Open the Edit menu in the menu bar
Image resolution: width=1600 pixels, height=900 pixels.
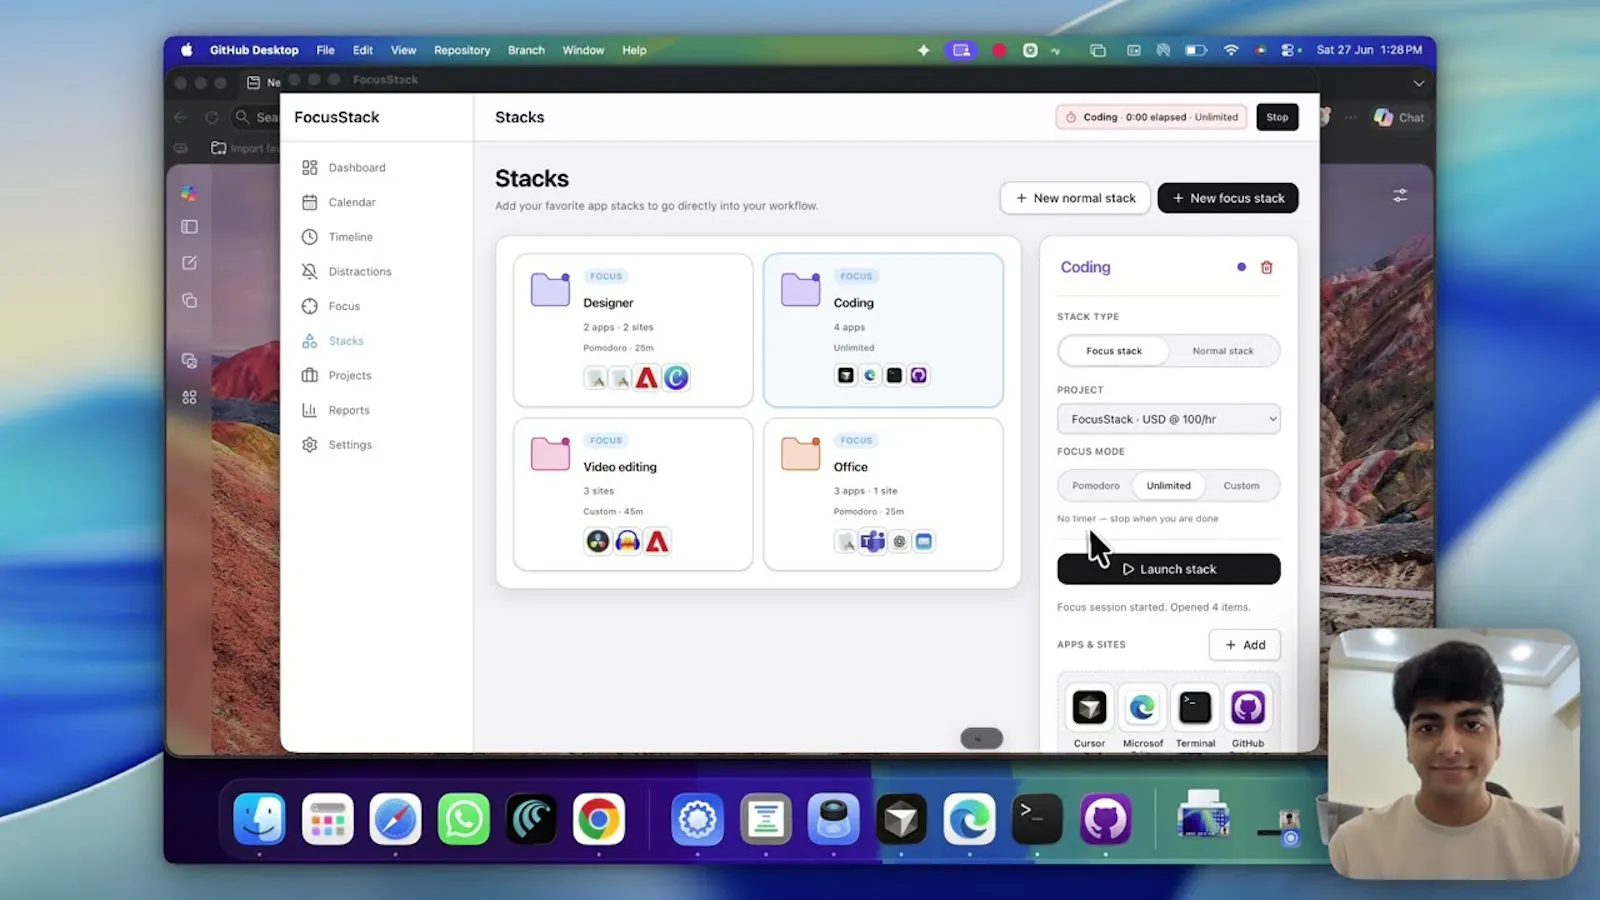click(x=363, y=50)
